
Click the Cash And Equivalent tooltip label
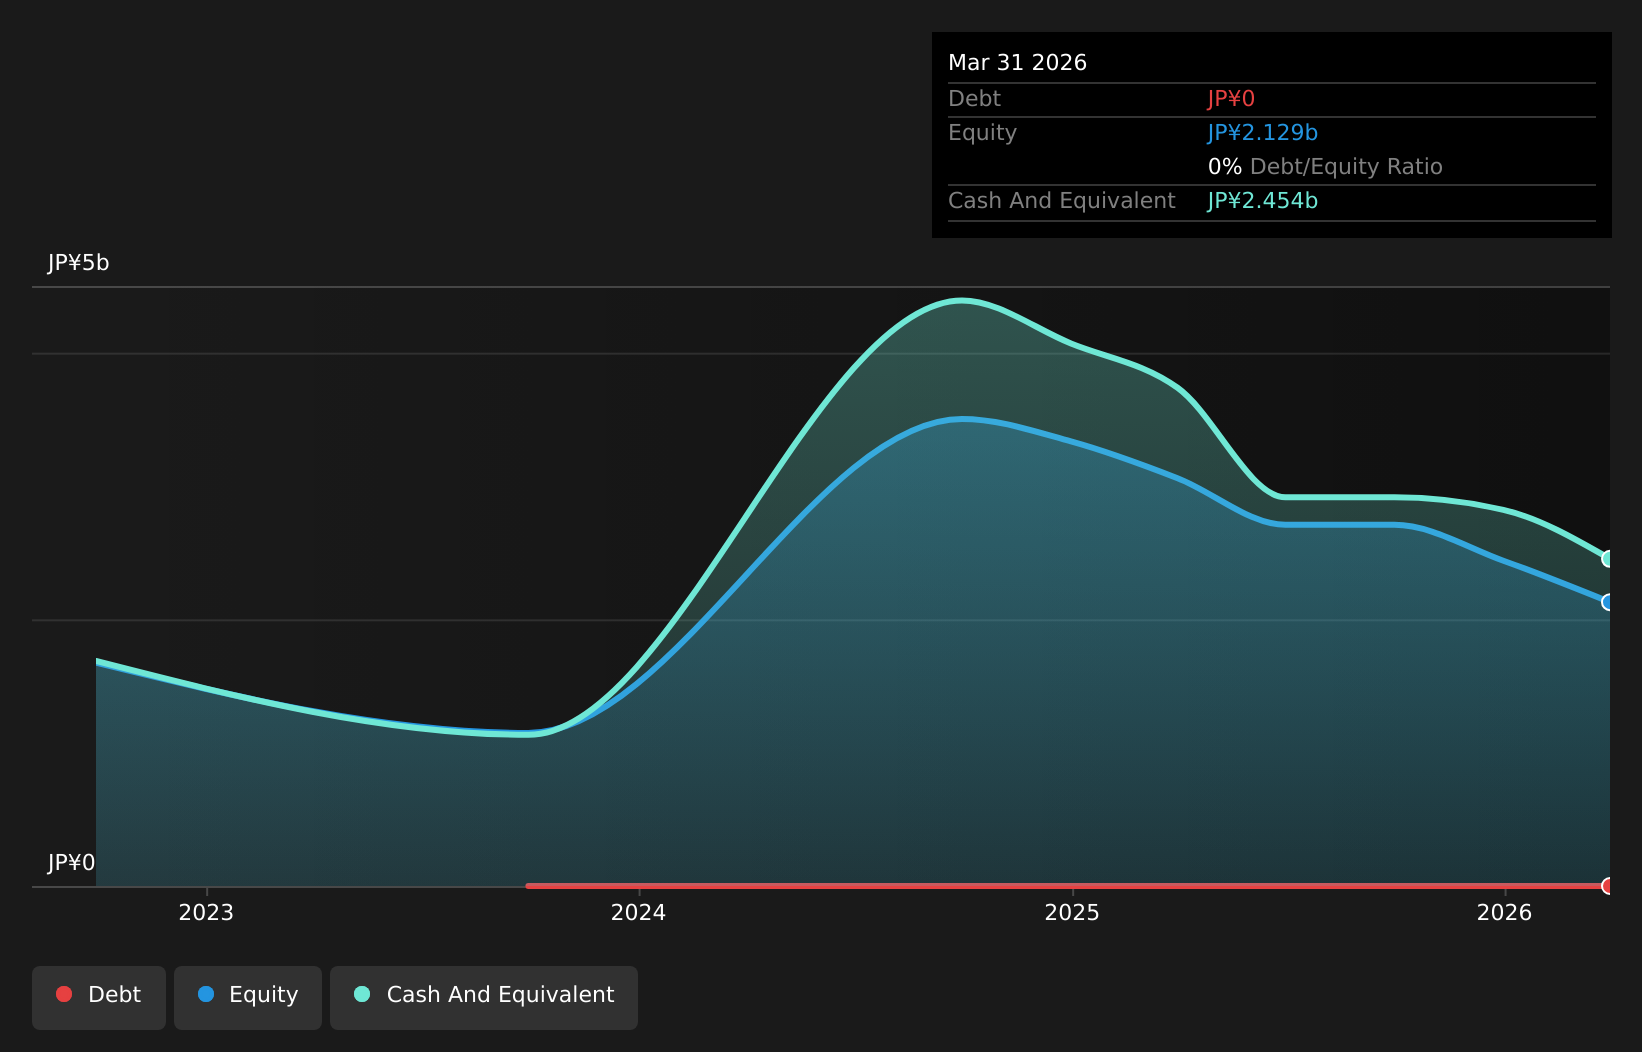pyautogui.click(x=1061, y=201)
